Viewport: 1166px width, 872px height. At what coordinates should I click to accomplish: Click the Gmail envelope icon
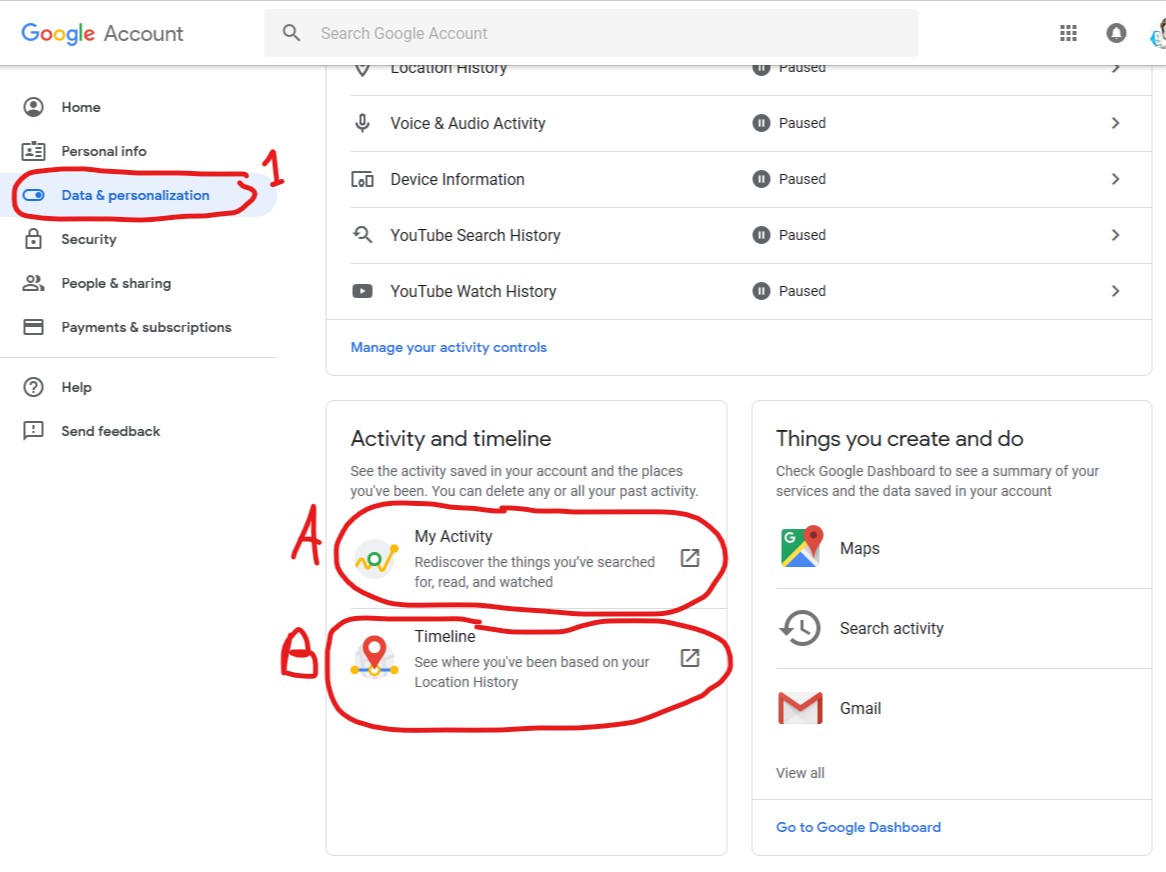click(800, 708)
